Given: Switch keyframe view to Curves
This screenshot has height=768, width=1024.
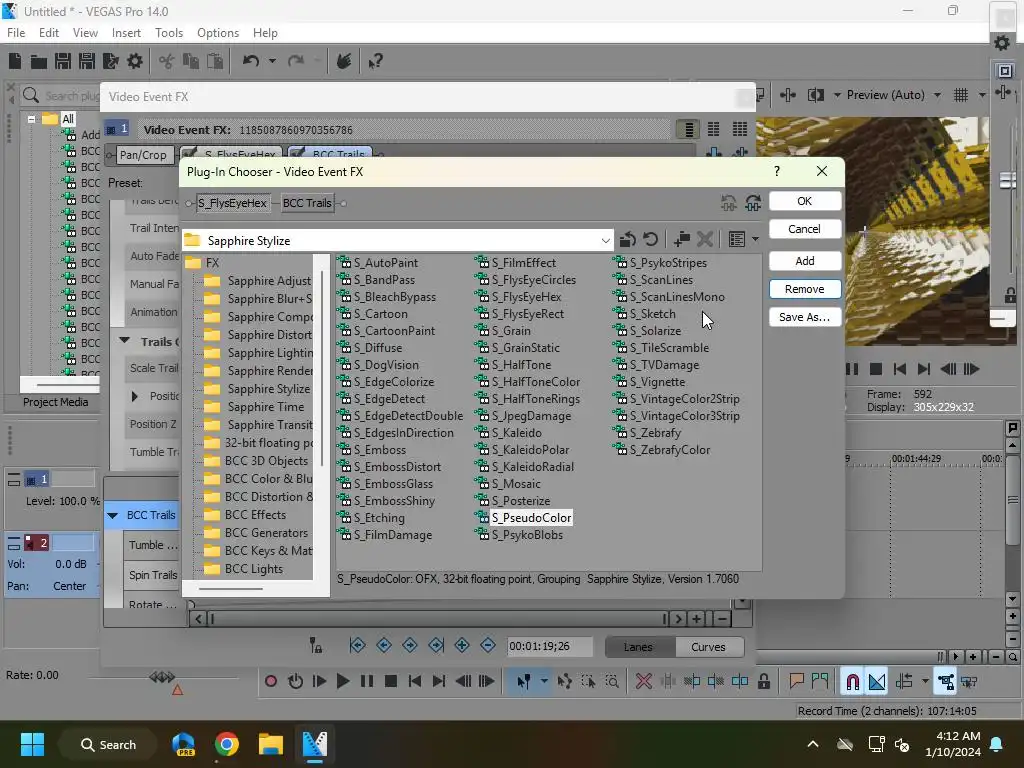Looking at the screenshot, I should pos(709,647).
